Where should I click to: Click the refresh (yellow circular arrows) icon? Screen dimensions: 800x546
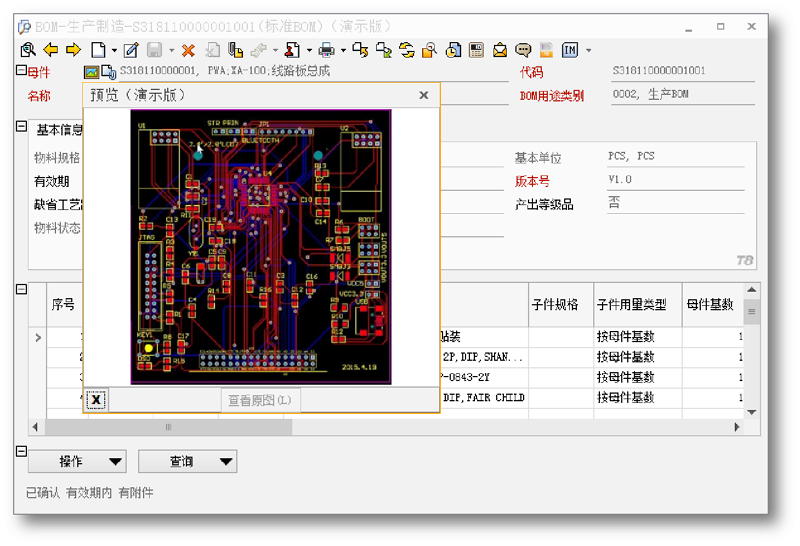click(407, 49)
